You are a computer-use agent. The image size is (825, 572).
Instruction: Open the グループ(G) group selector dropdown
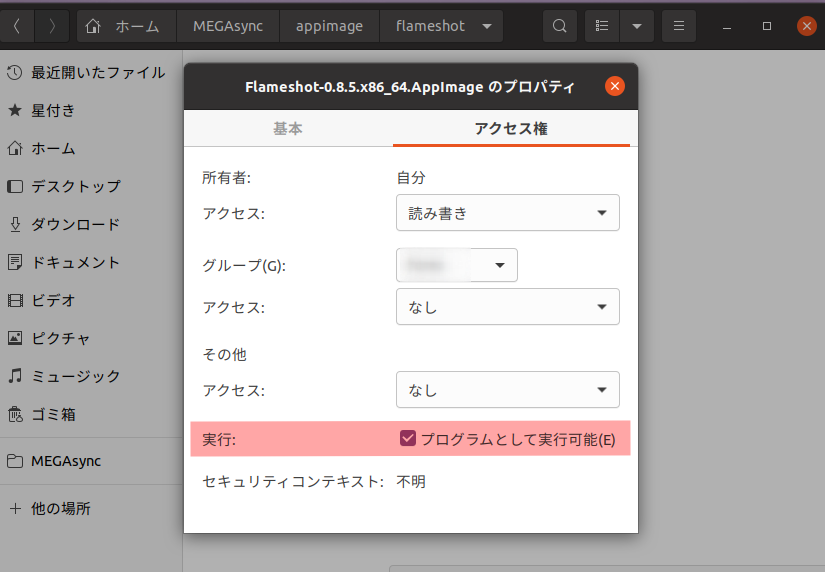(457, 265)
